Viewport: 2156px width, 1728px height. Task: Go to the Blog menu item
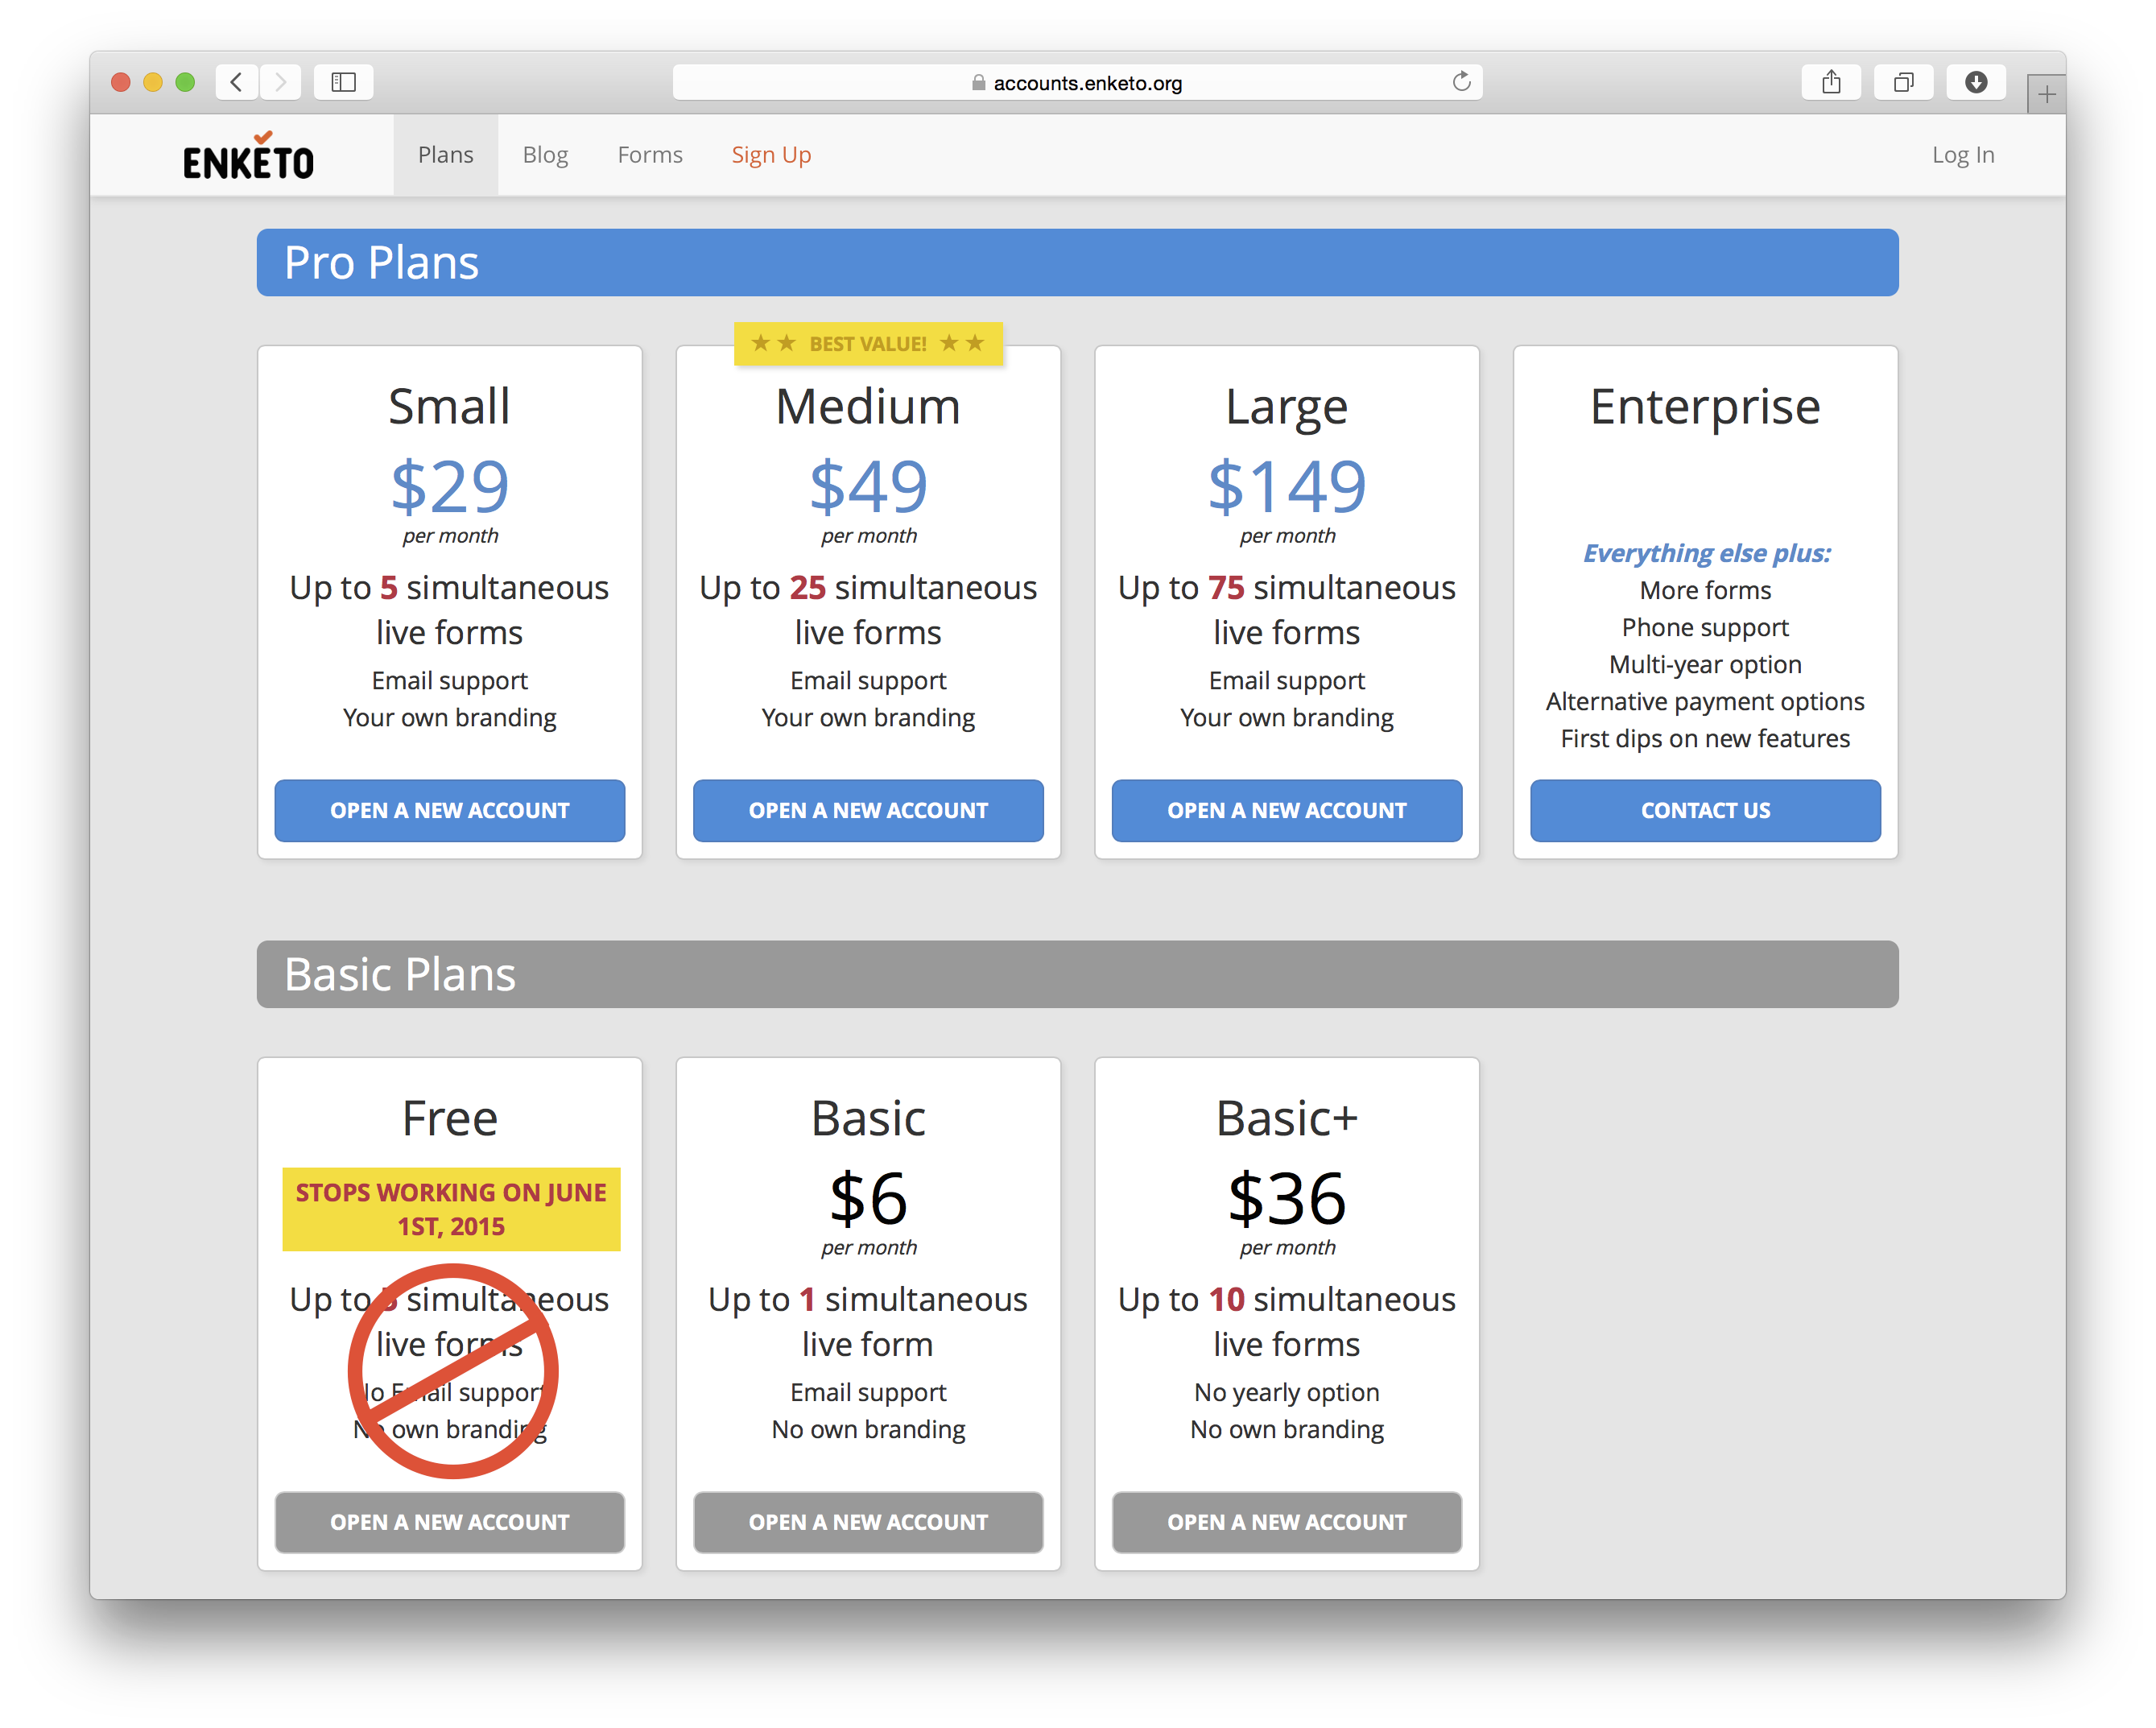click(x=545, y=155)
